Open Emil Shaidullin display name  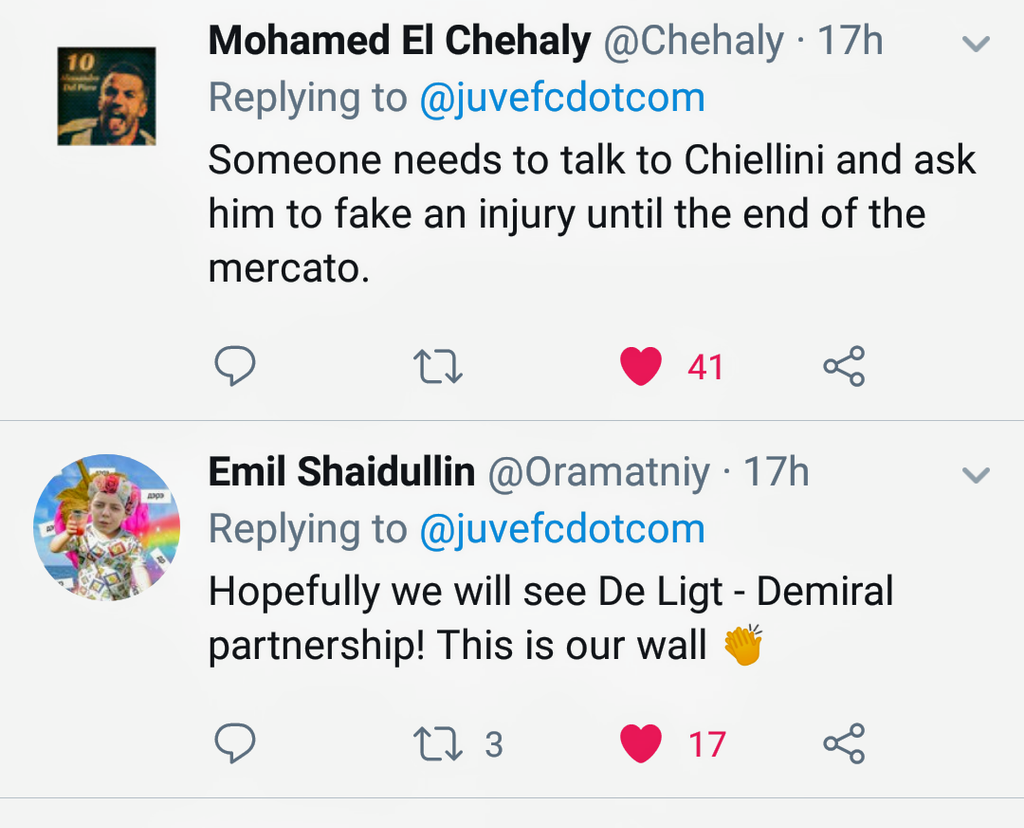click(x=342, y=472)
